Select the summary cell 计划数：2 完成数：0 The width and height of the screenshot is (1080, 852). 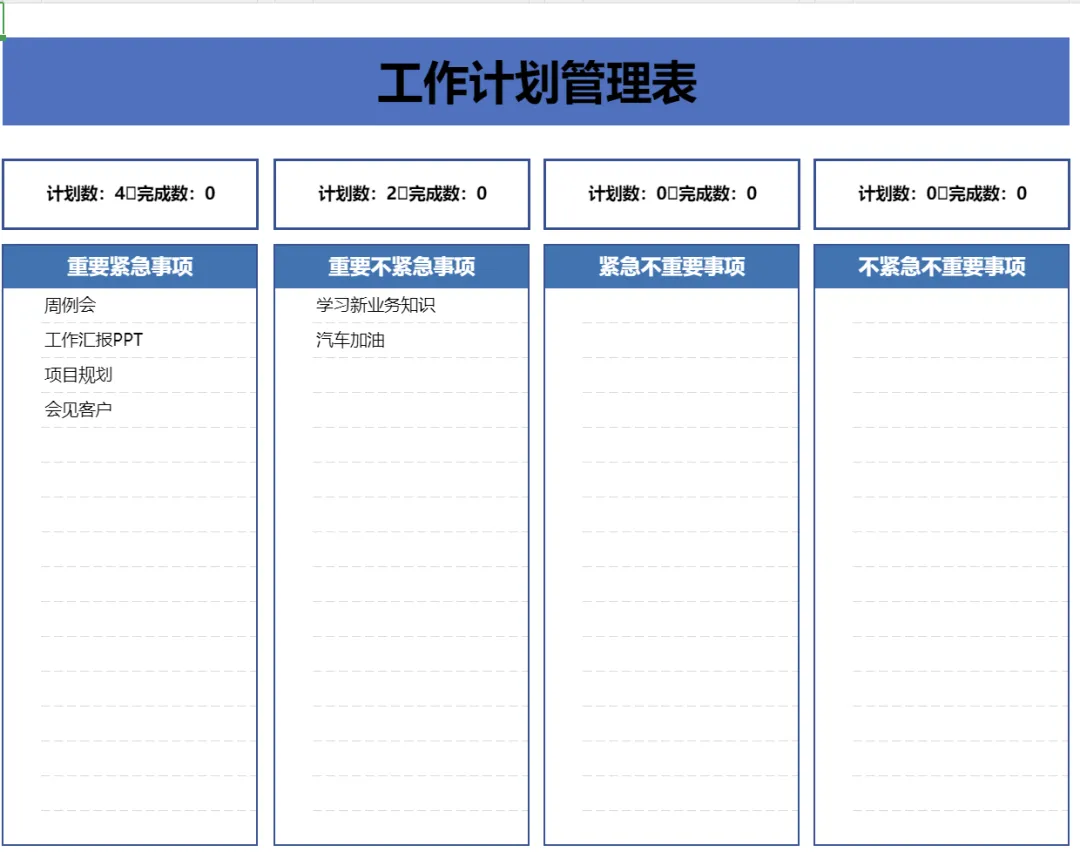pos(402,194)
